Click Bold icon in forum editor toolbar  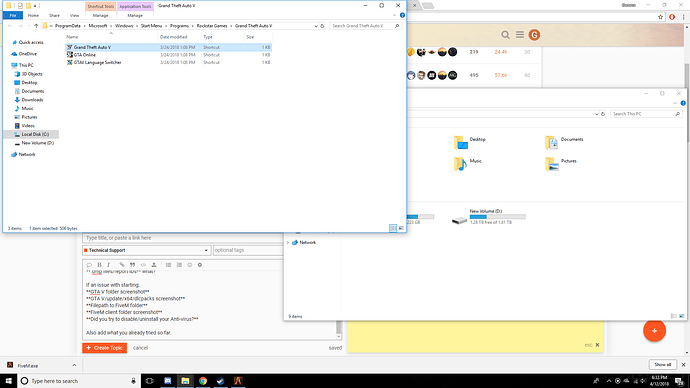click(99, 265)
